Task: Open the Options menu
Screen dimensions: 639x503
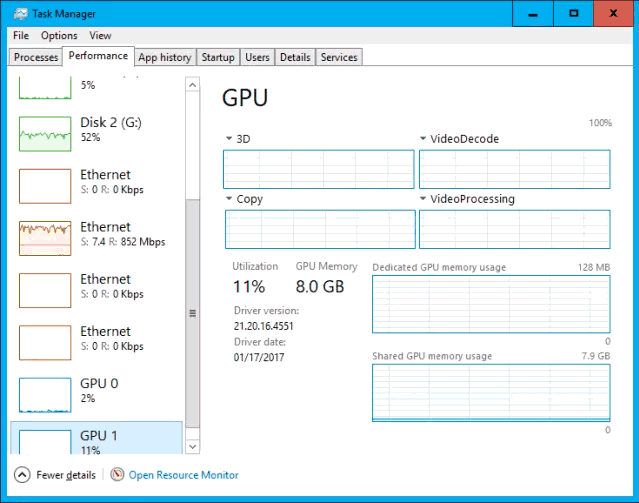Action: point(59,35)
